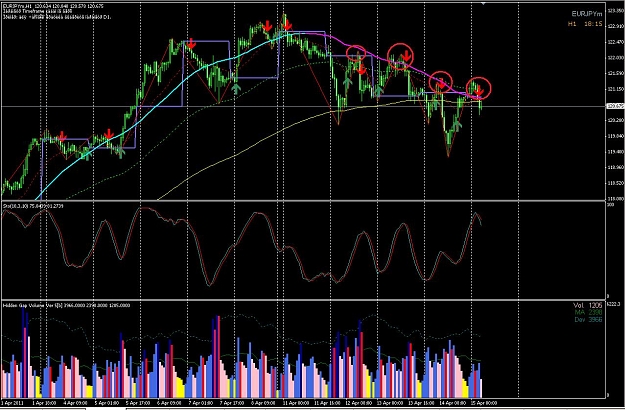Image resolution: width=625 pixels, height=410 pixels.
Task: Click the horizontal current-price line
Action: pos(303,106)
